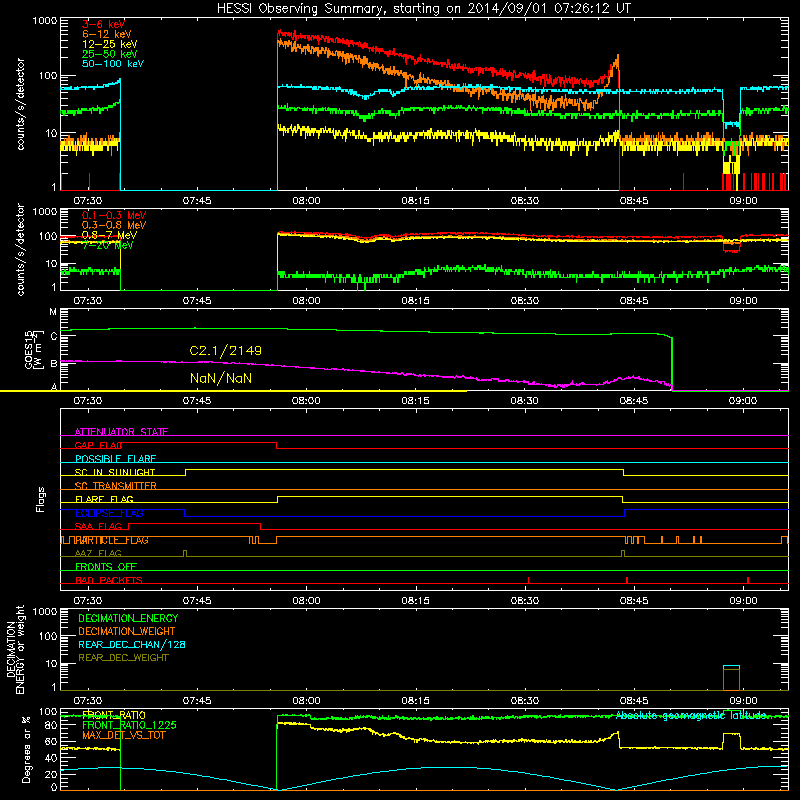Click the PARTICLE_FLAG label
The image size is (800, 800).
[112, 540]
